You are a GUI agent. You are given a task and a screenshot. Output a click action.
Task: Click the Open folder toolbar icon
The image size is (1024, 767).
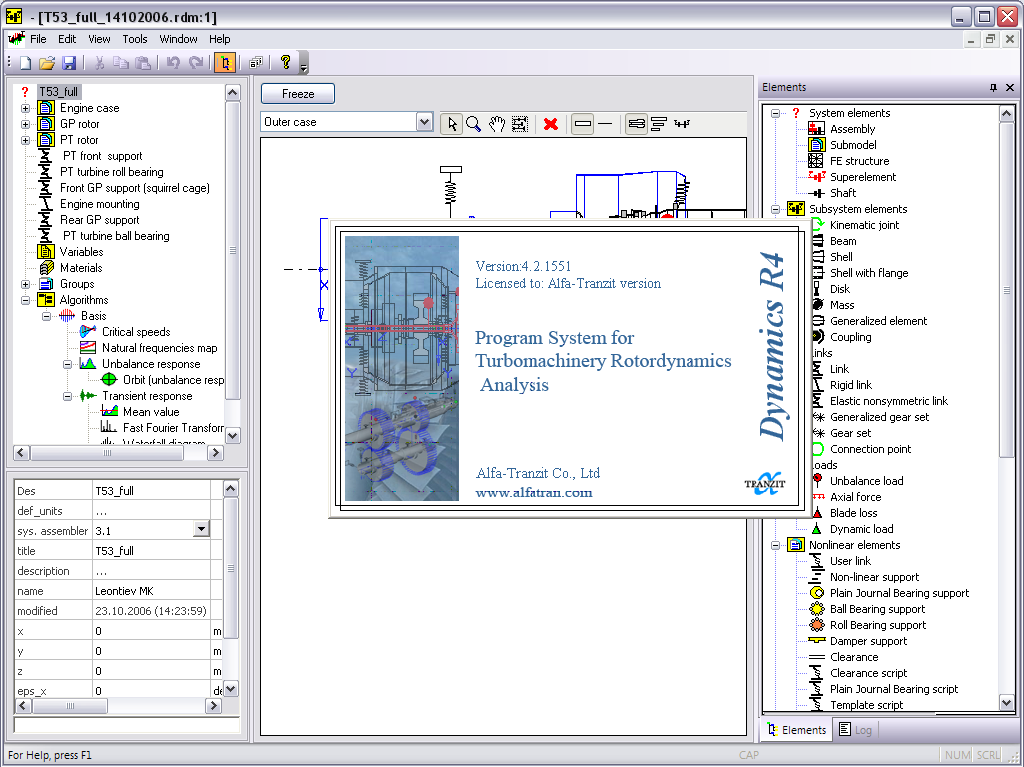[x=47, y=63]
